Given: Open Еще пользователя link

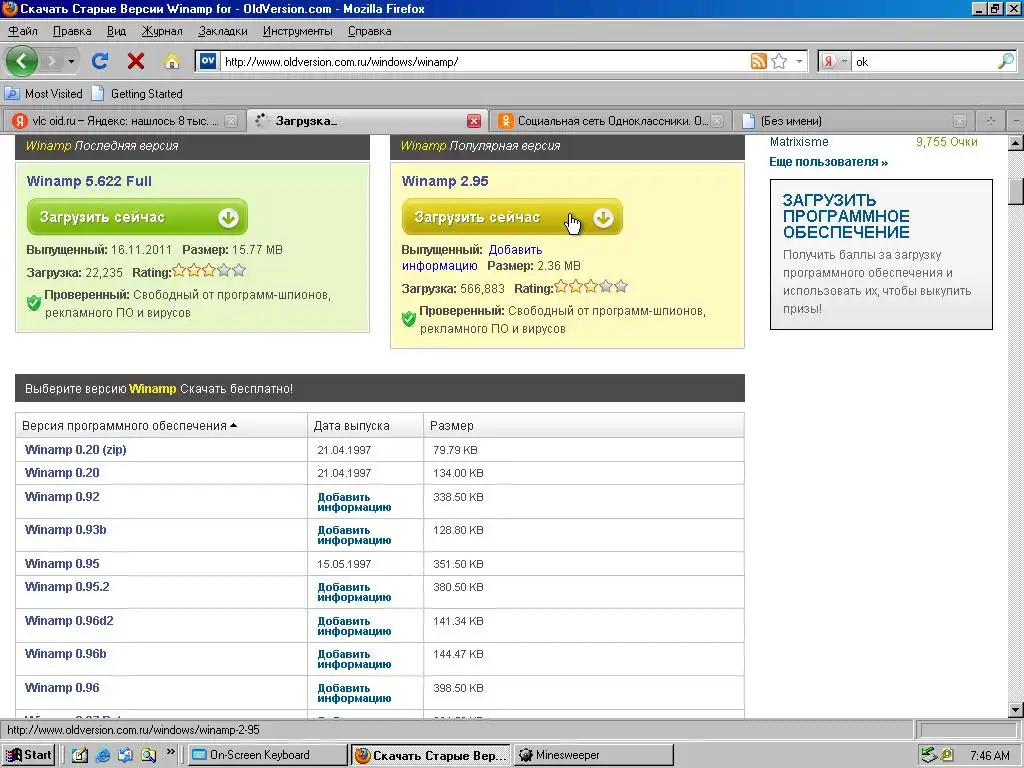Looking at the screenshot, I should pos(828,162).
